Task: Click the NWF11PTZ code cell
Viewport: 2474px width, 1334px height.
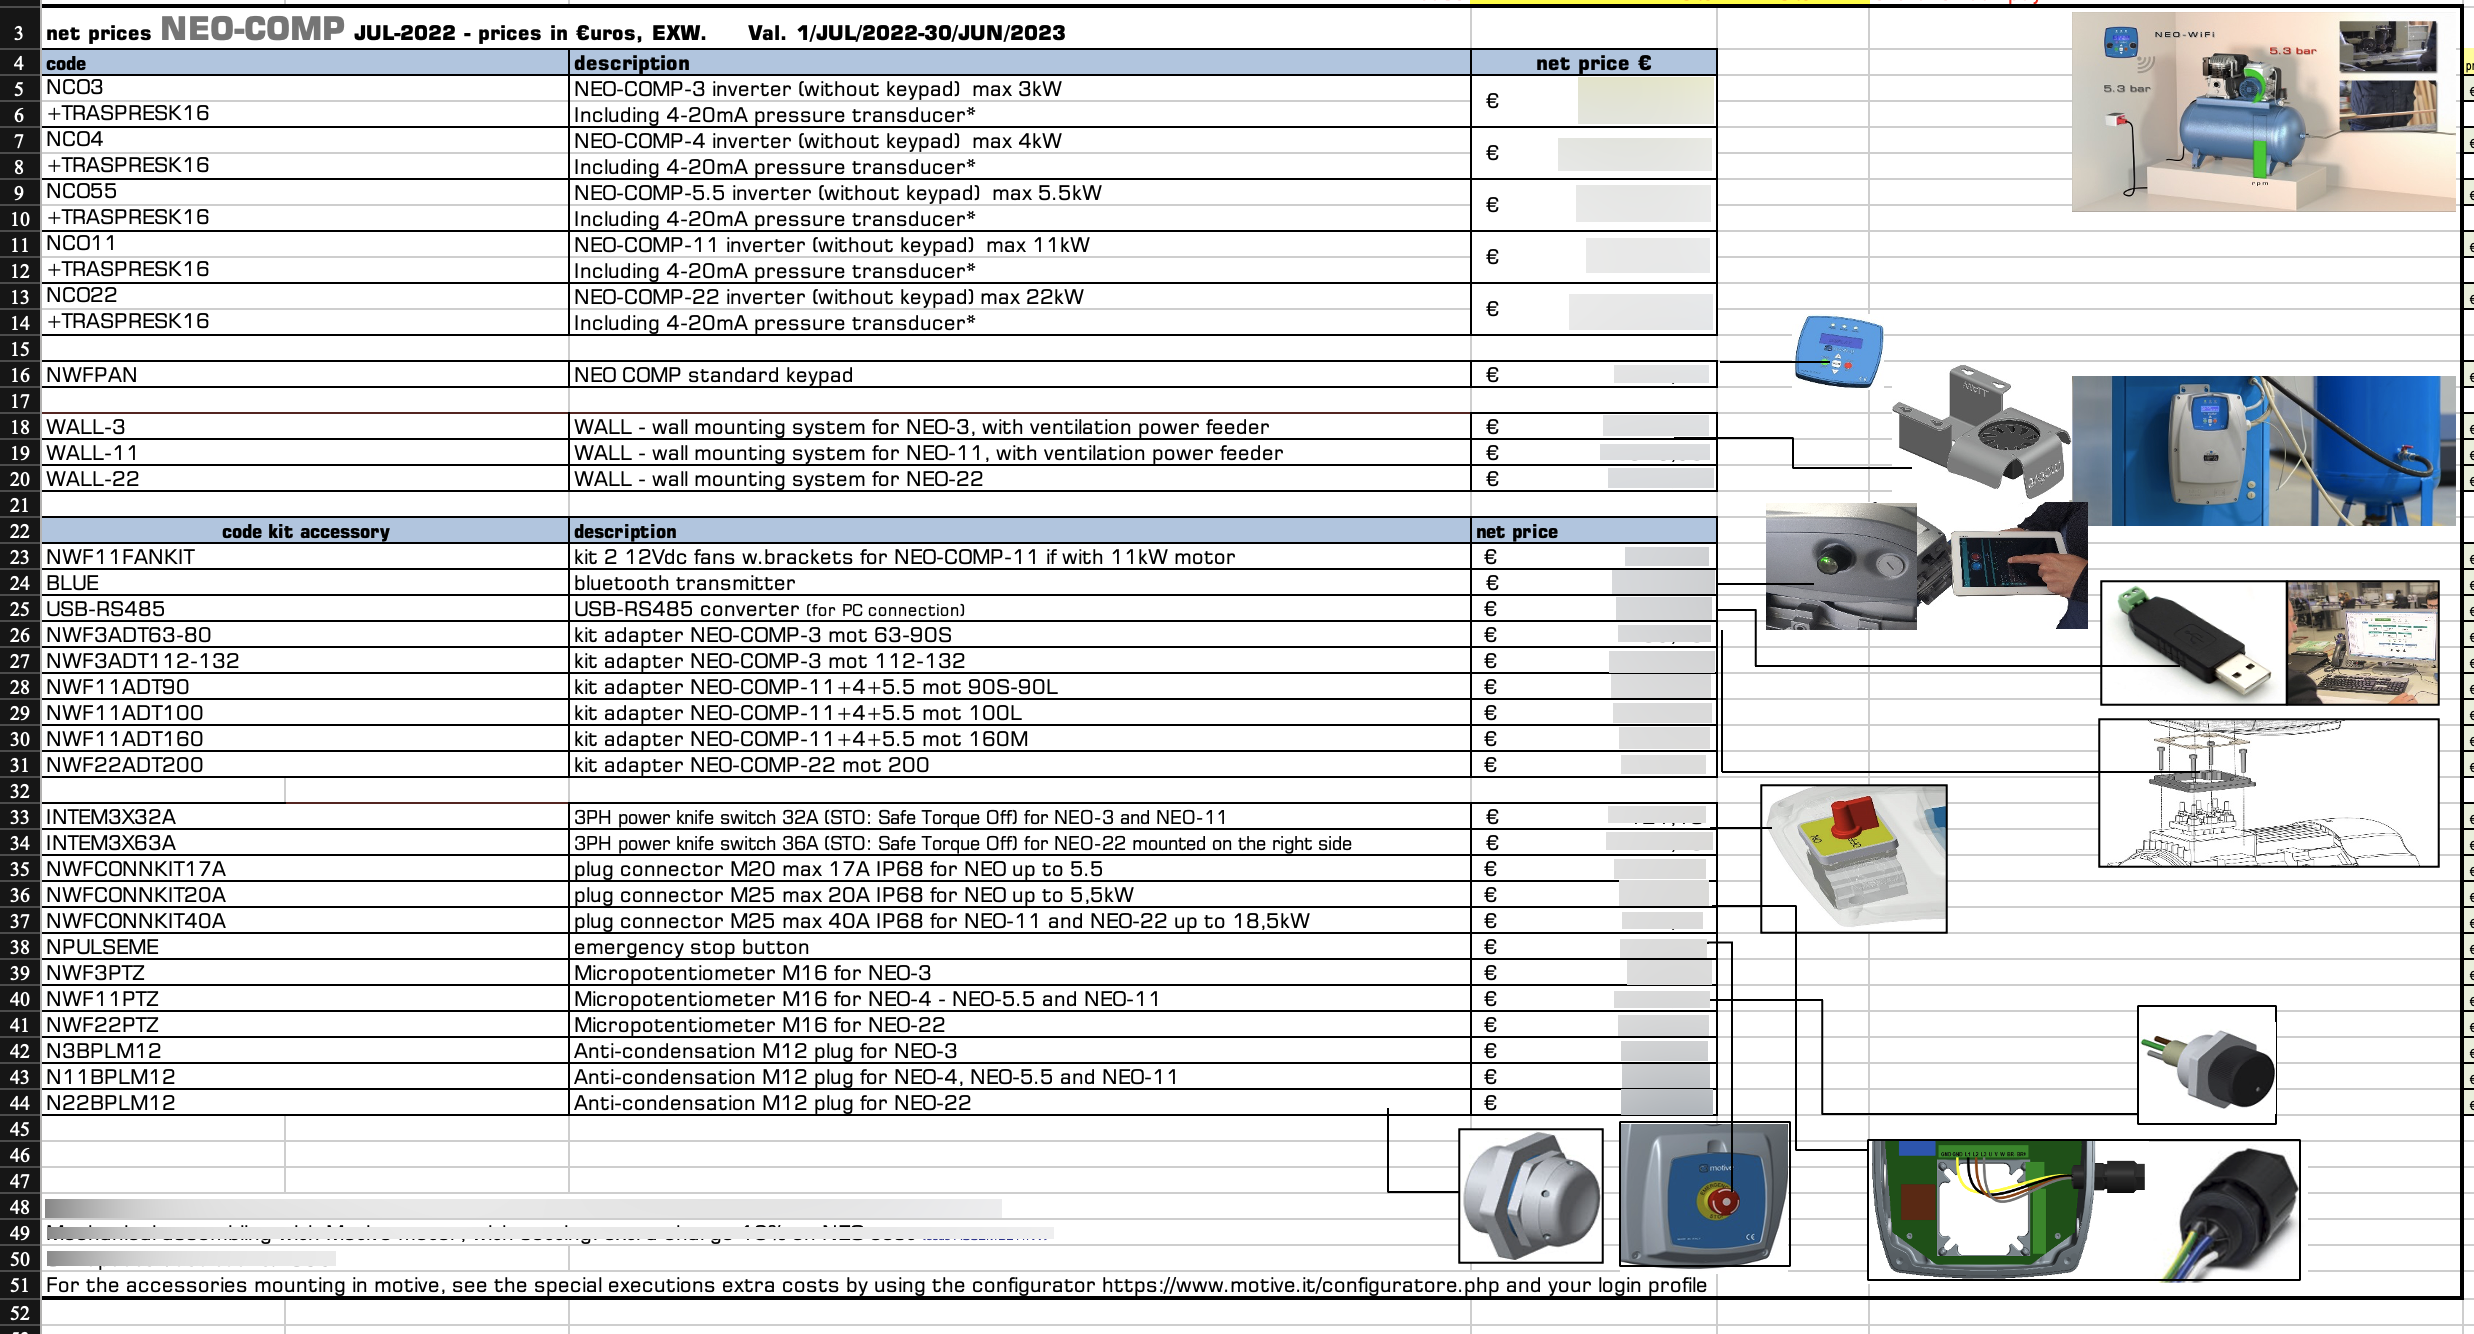Action: (x=305, y=999)
